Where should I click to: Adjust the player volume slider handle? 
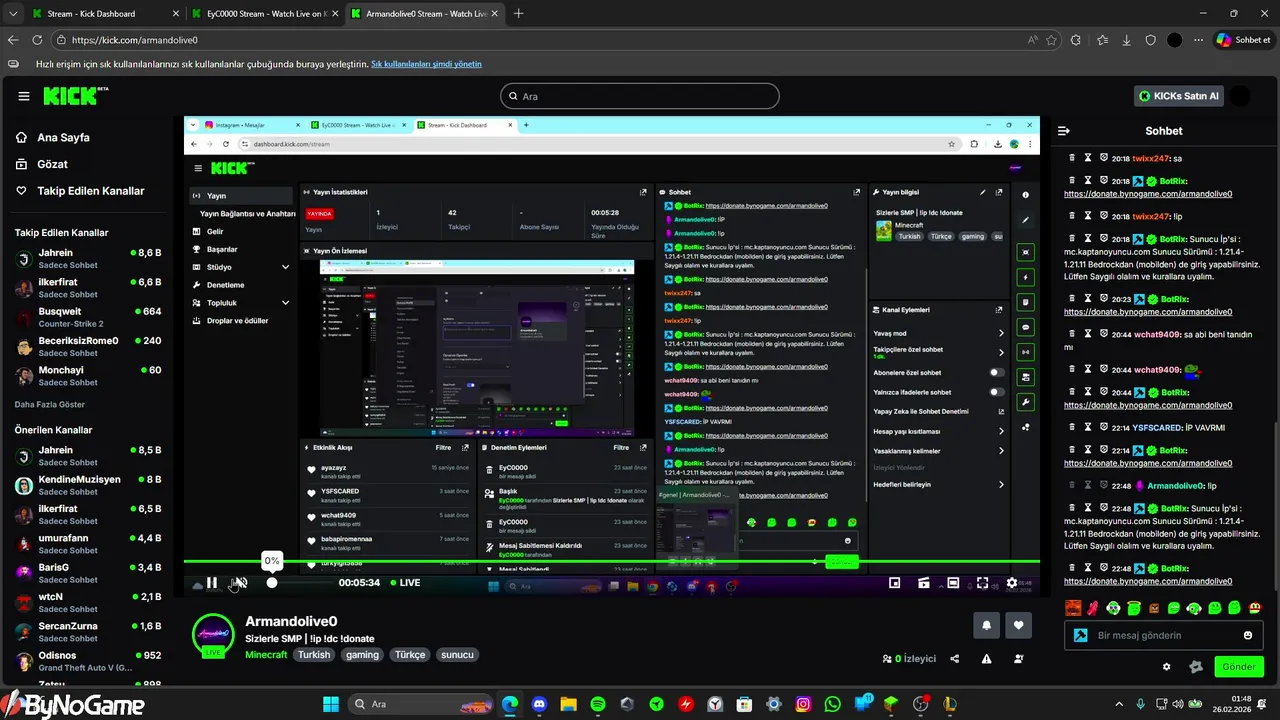tap(272, 583)
